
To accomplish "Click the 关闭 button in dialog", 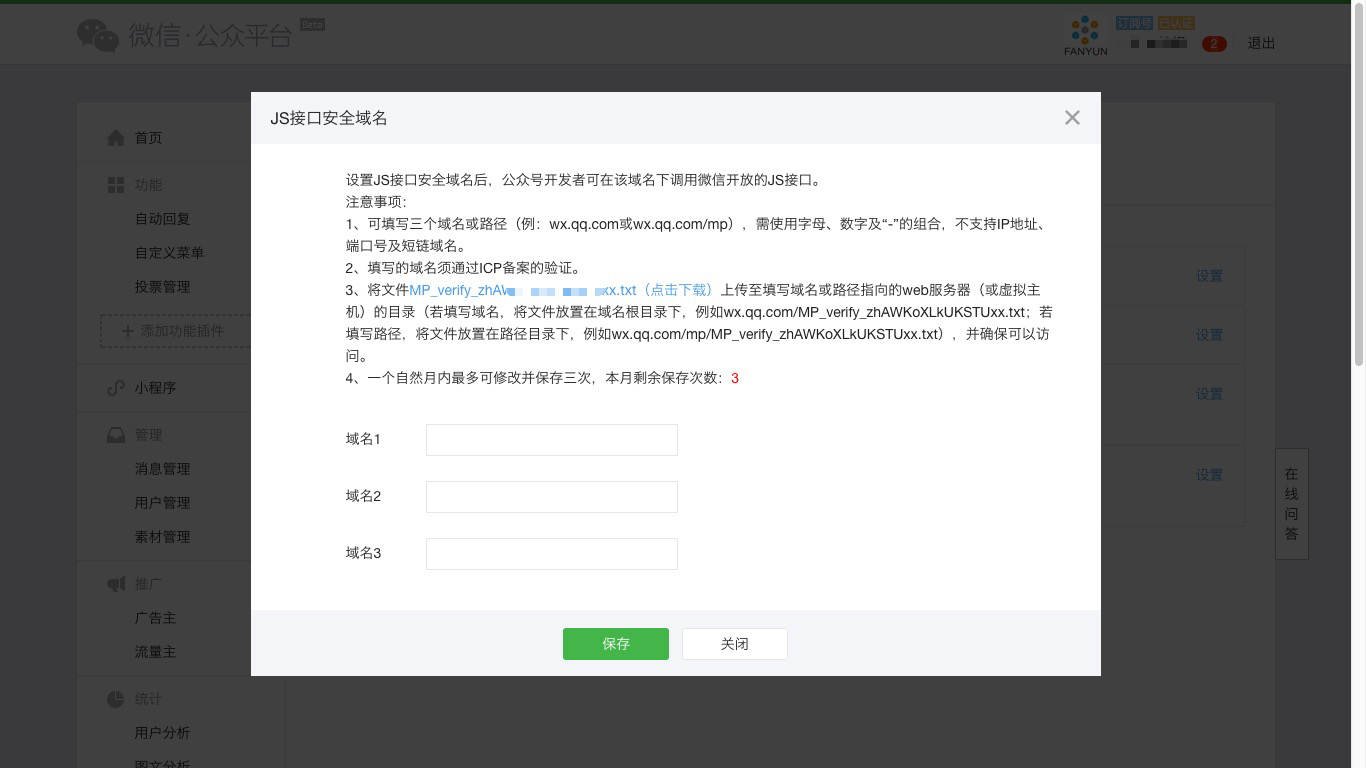I will pyautogui.click(x=734, y=644).
